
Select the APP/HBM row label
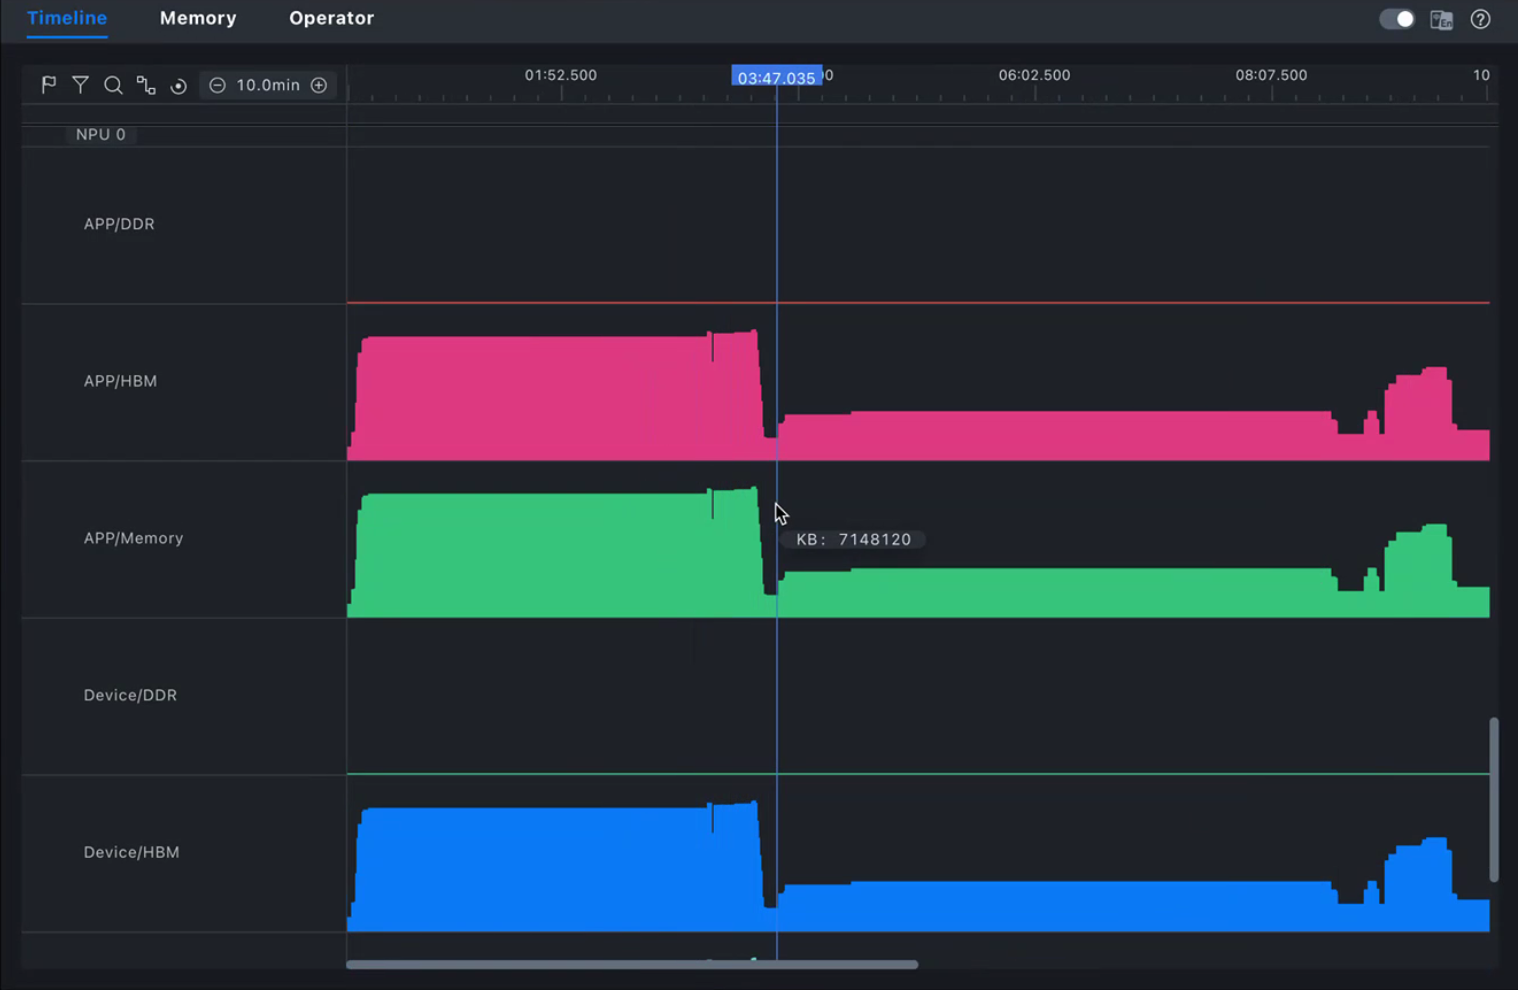(x=120, y=381)
